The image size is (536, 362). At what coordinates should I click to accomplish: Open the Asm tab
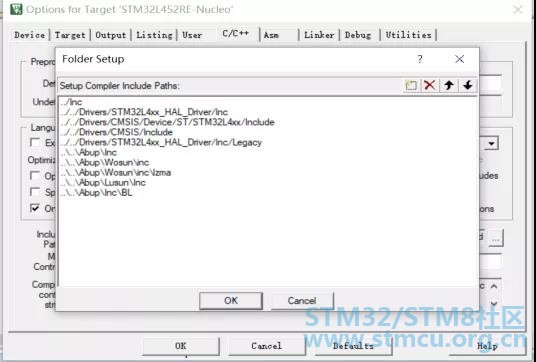point(271,35)
